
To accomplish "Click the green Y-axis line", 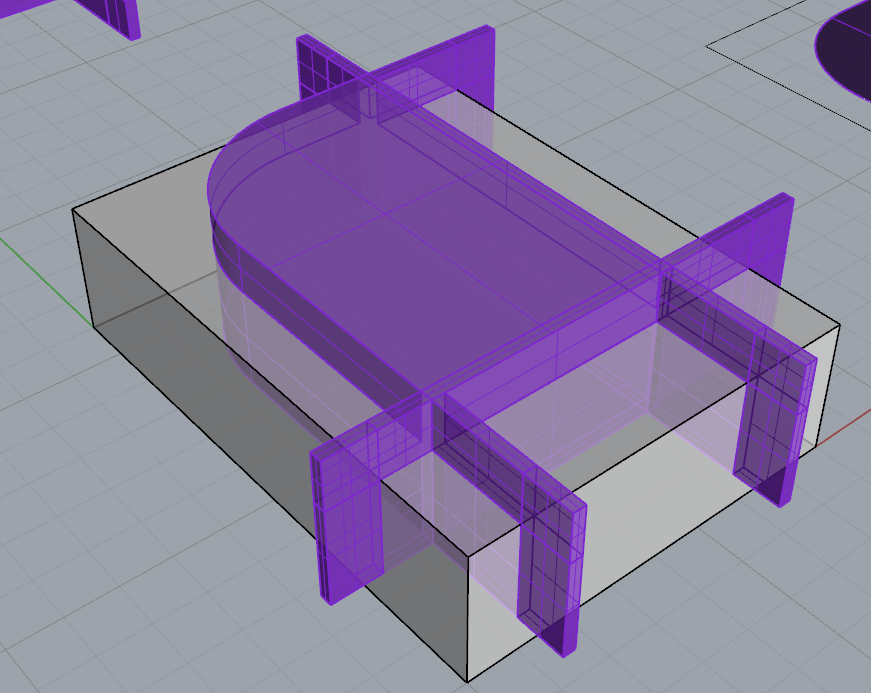I will pyautogui.click(x=46, y=282).
